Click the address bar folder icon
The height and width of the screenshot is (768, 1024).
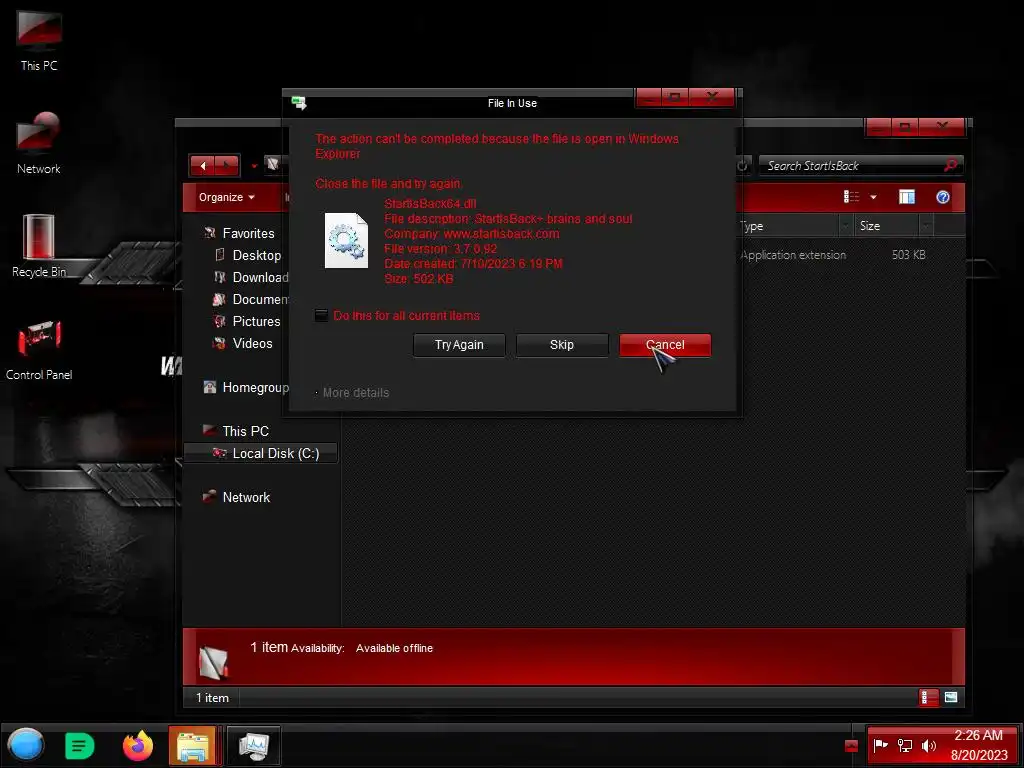tap(272, 165)
